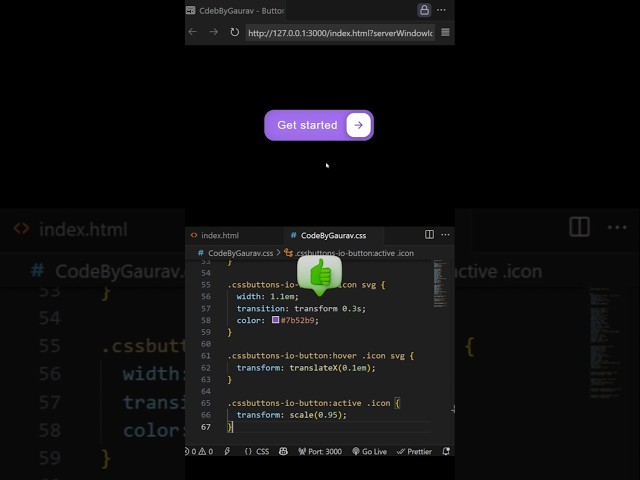Click the closing brace on line 63
This screenshot has height=480, width=640.
(x=229, y=379)
